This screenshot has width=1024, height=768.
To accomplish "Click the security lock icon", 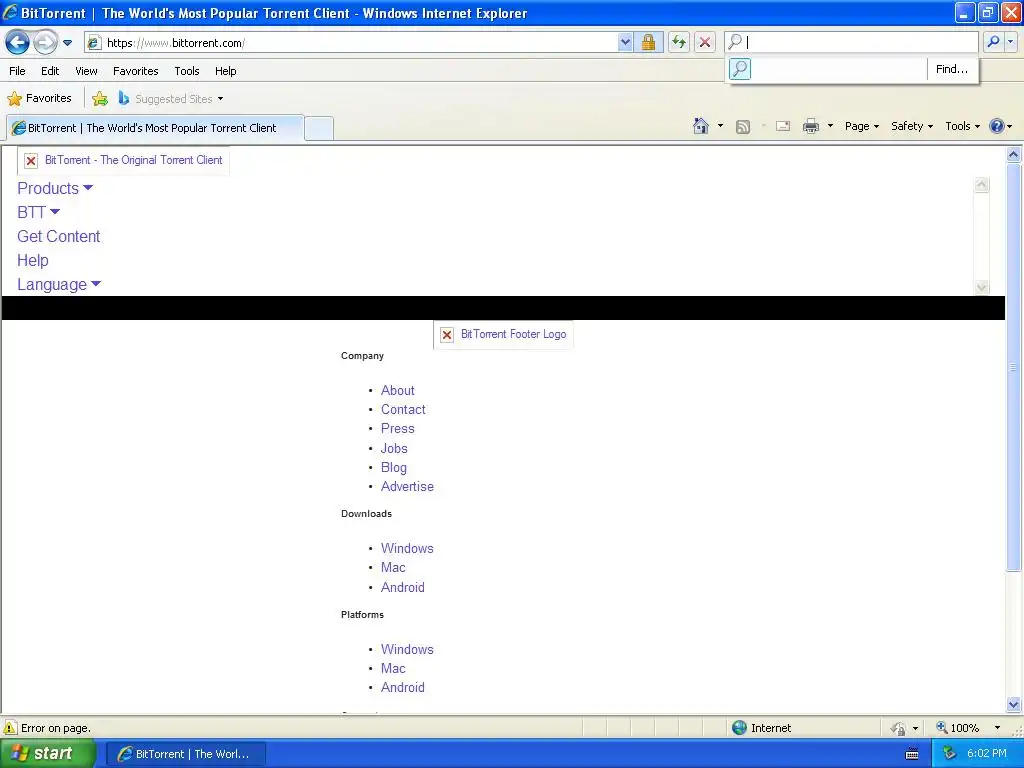I will (x=648, y=43).
